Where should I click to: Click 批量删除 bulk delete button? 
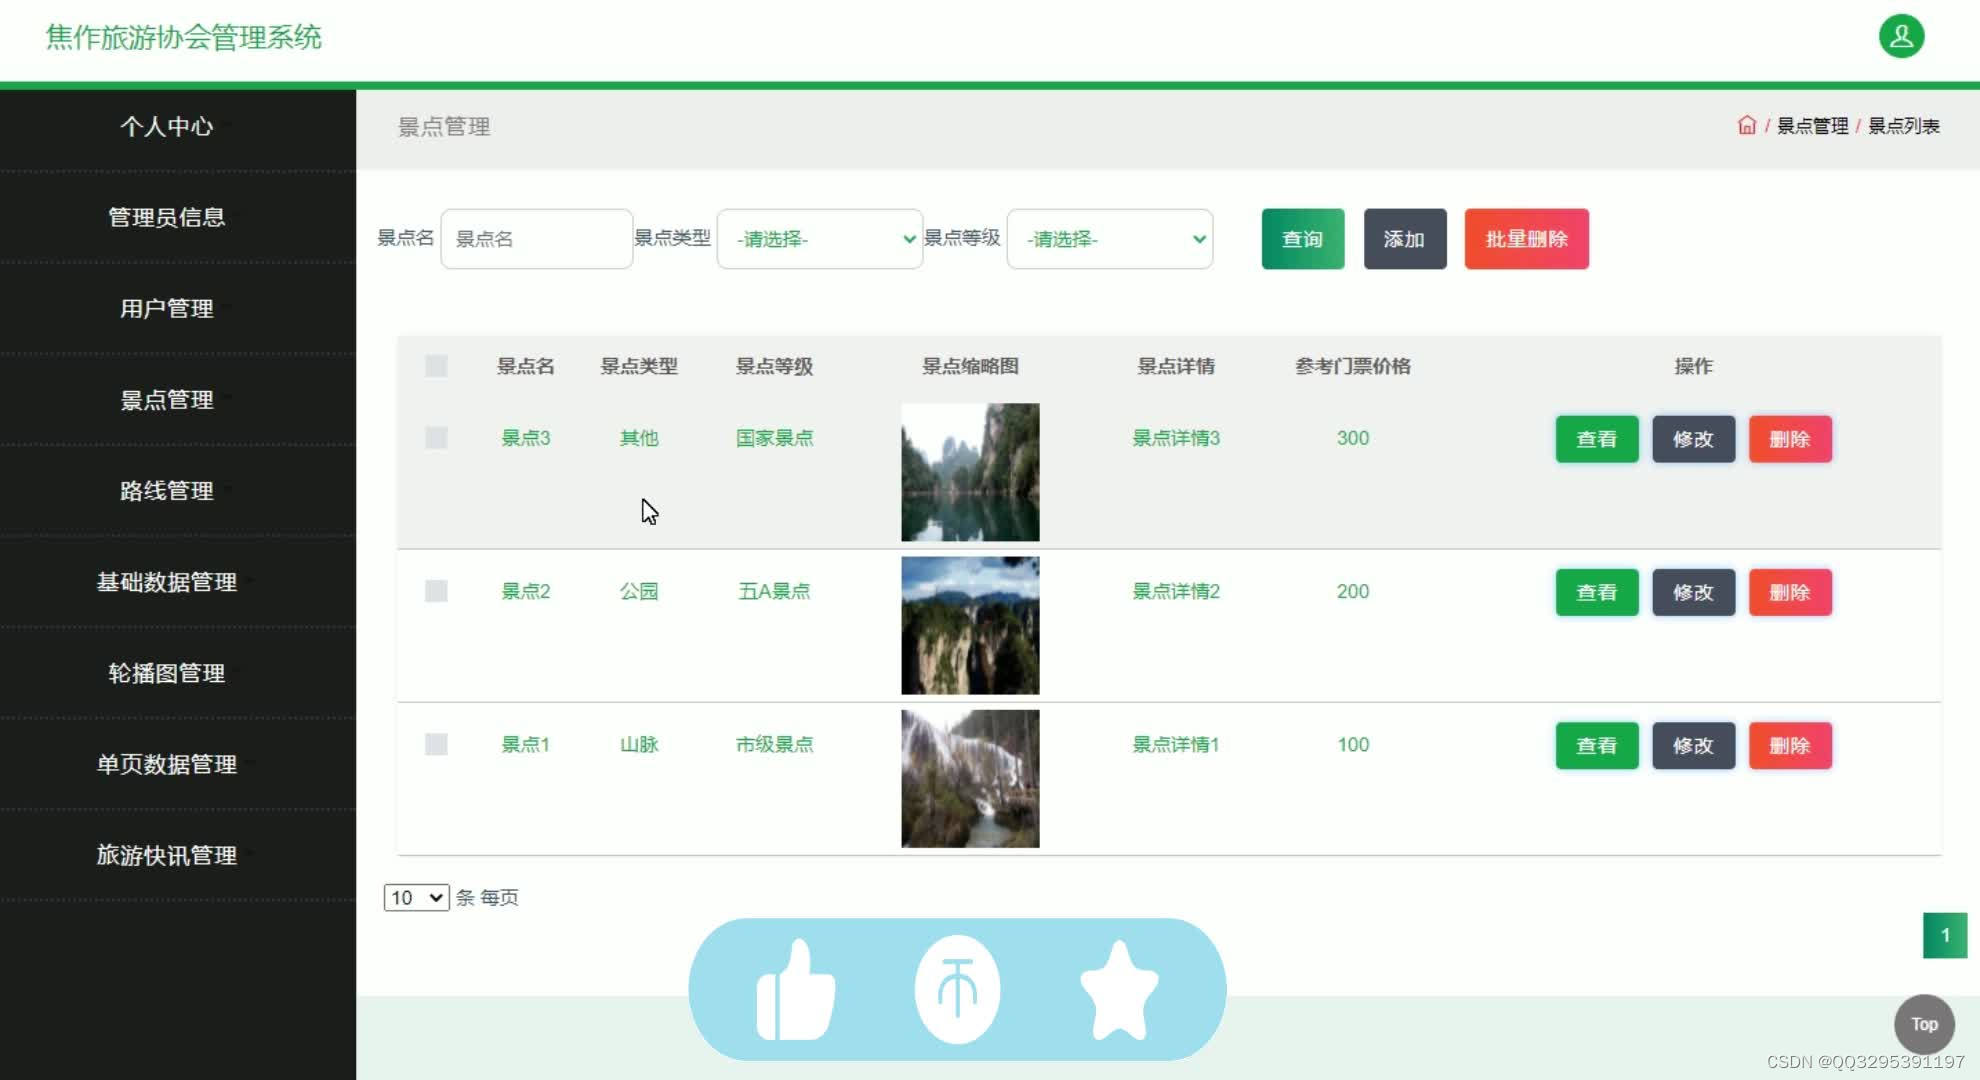click(1527, 238)
